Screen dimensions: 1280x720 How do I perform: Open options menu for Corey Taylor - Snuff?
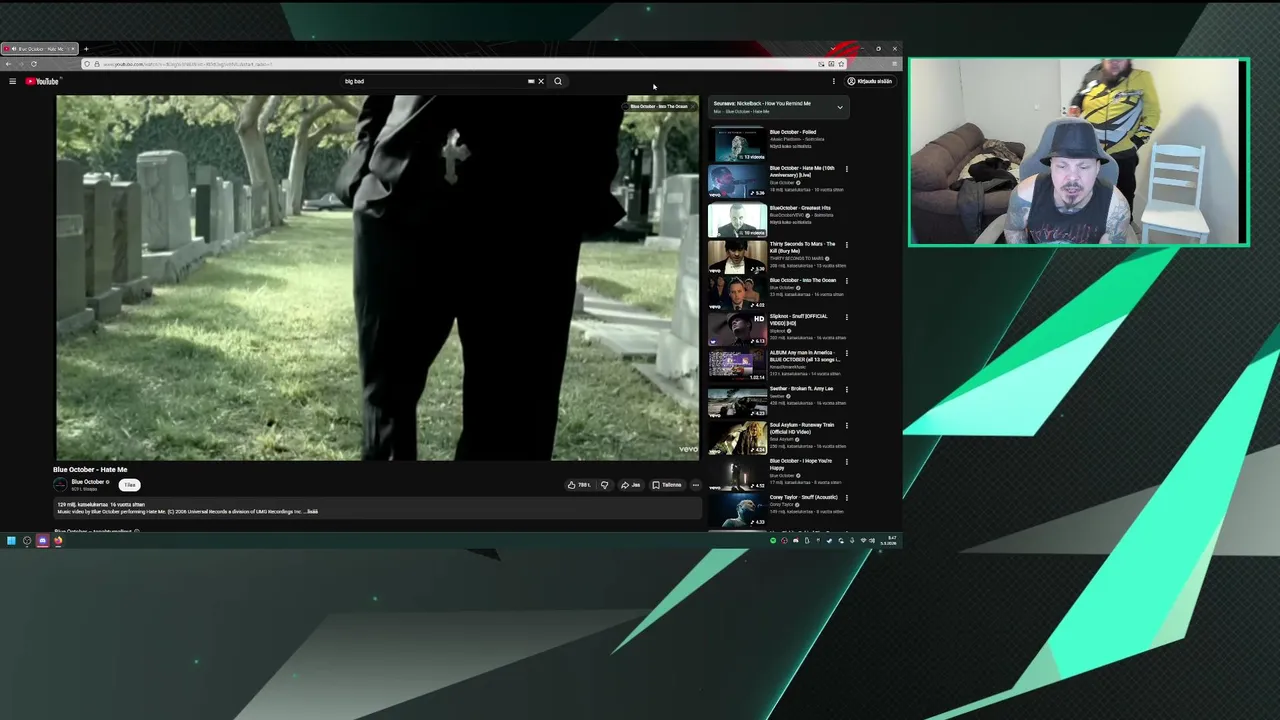coord(846,498)
